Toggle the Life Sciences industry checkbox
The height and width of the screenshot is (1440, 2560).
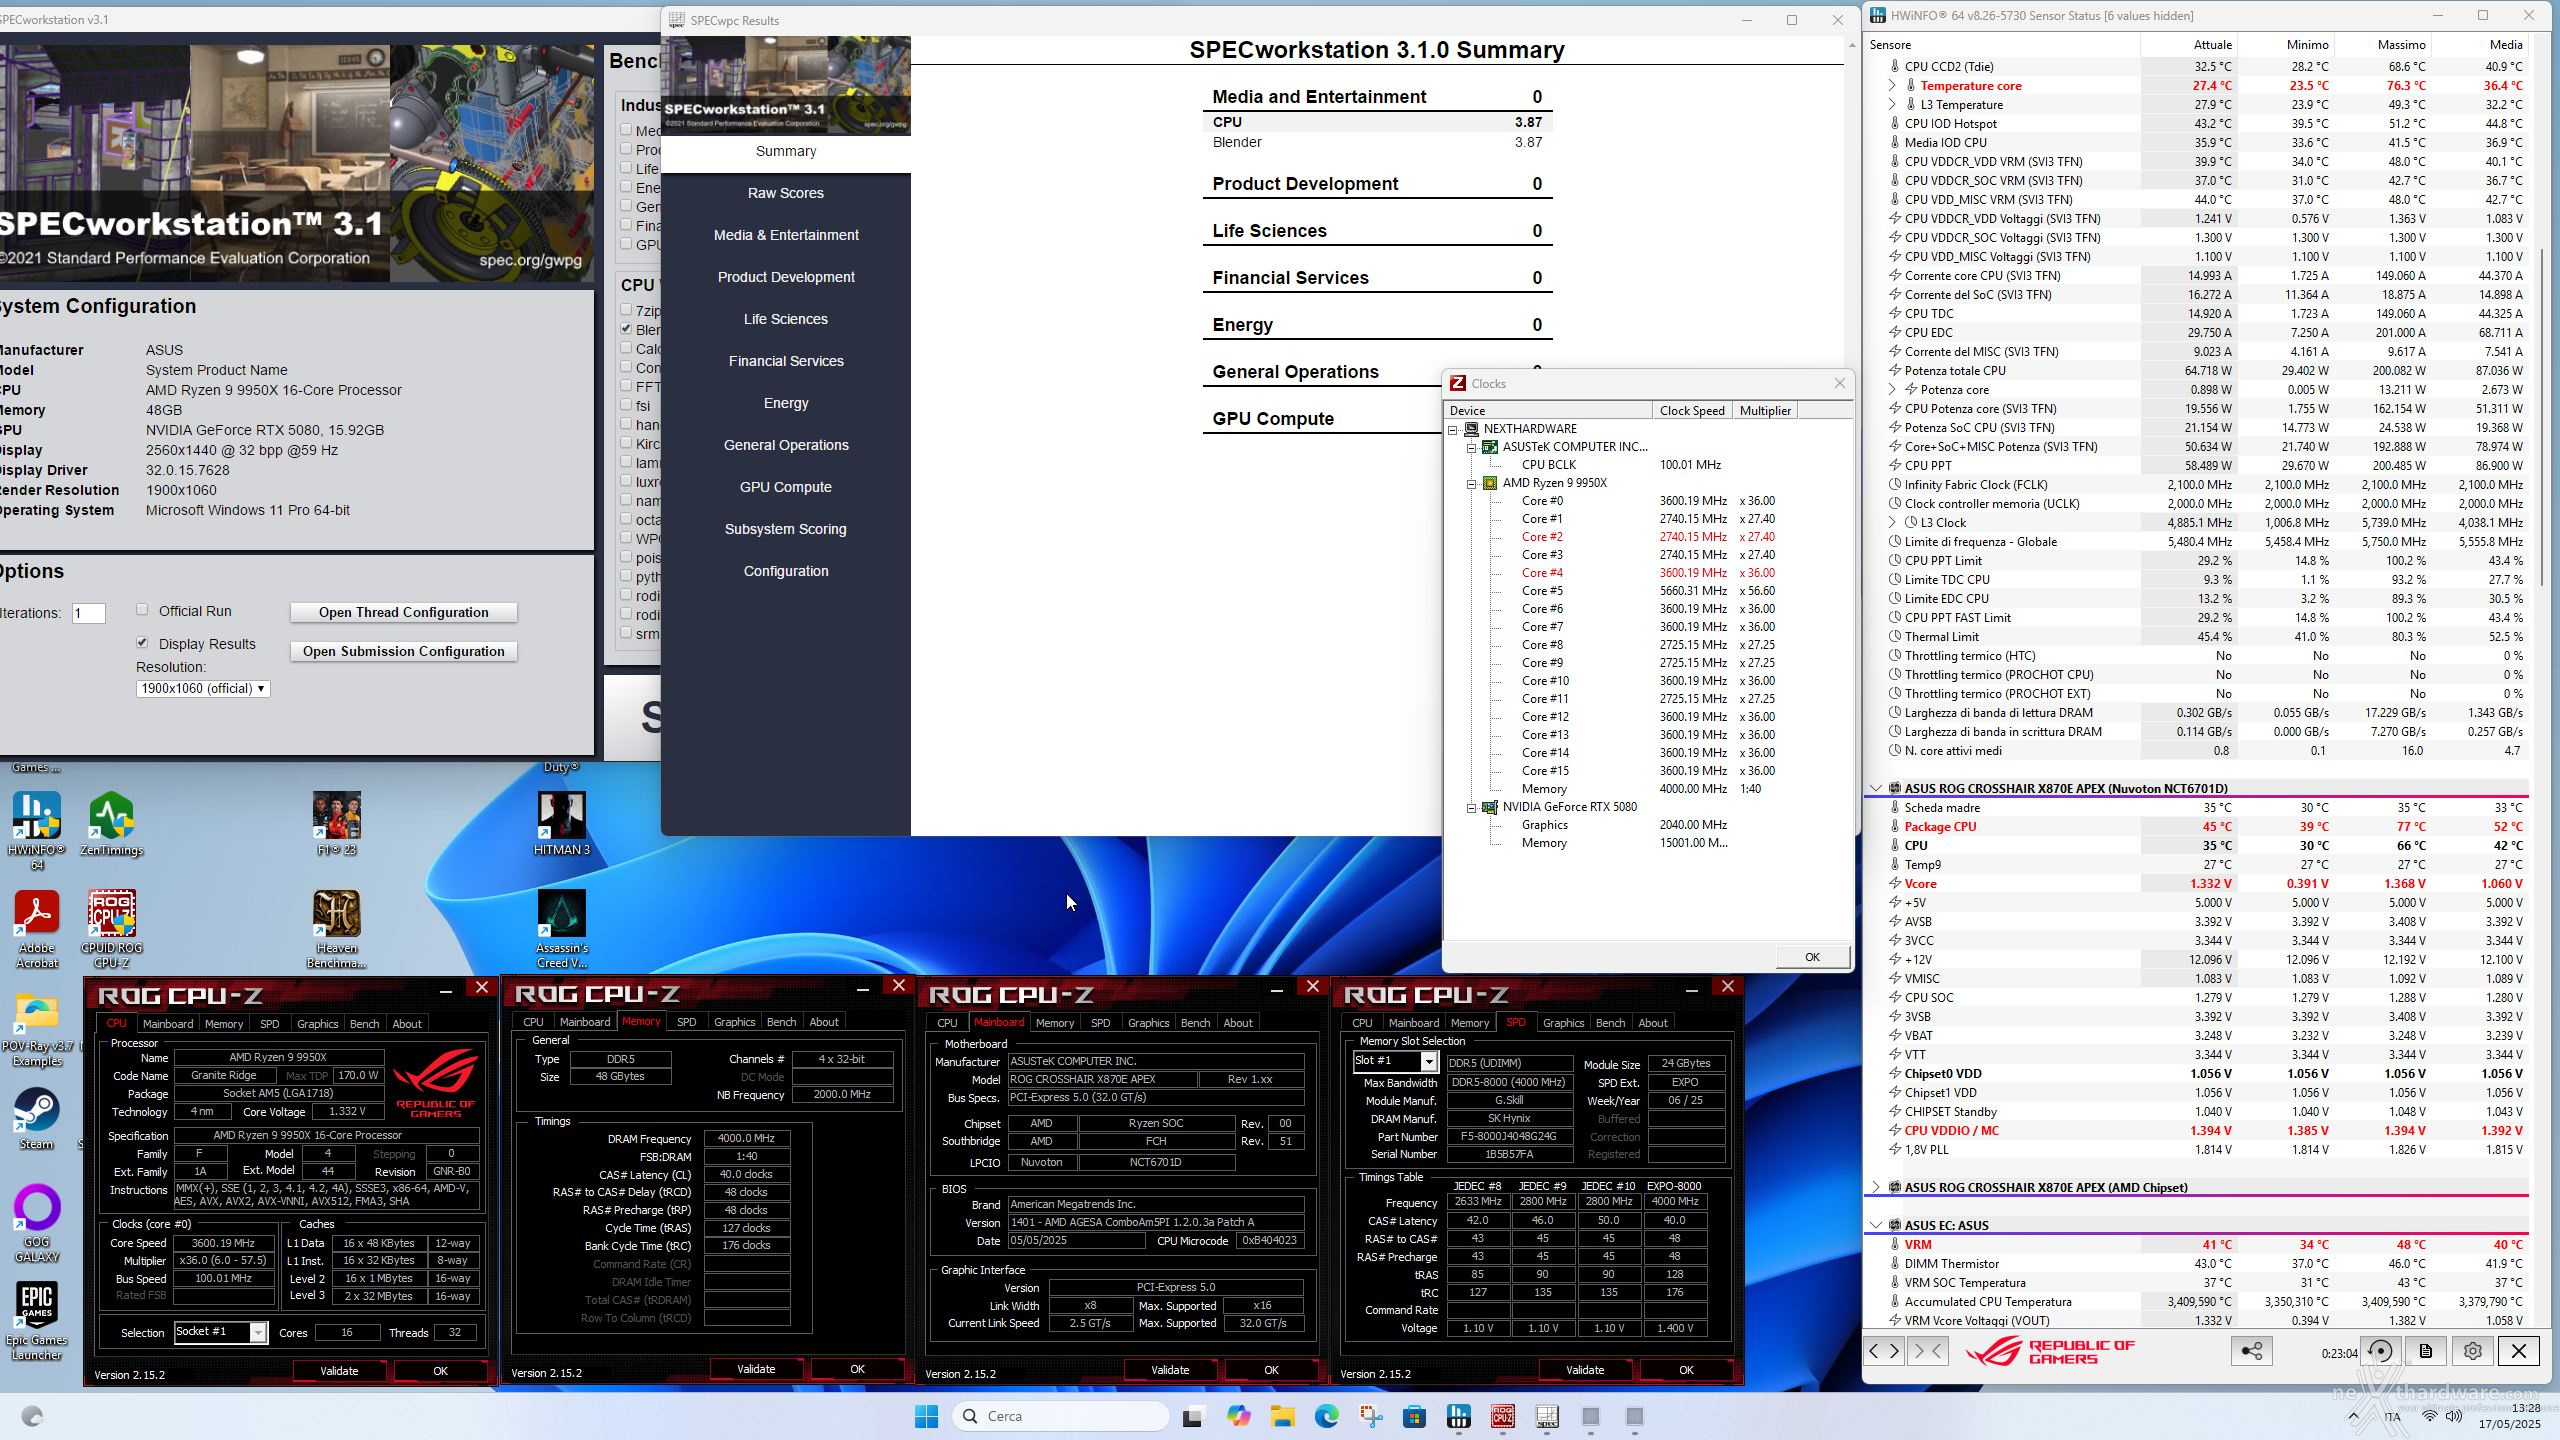pos(626,168)
